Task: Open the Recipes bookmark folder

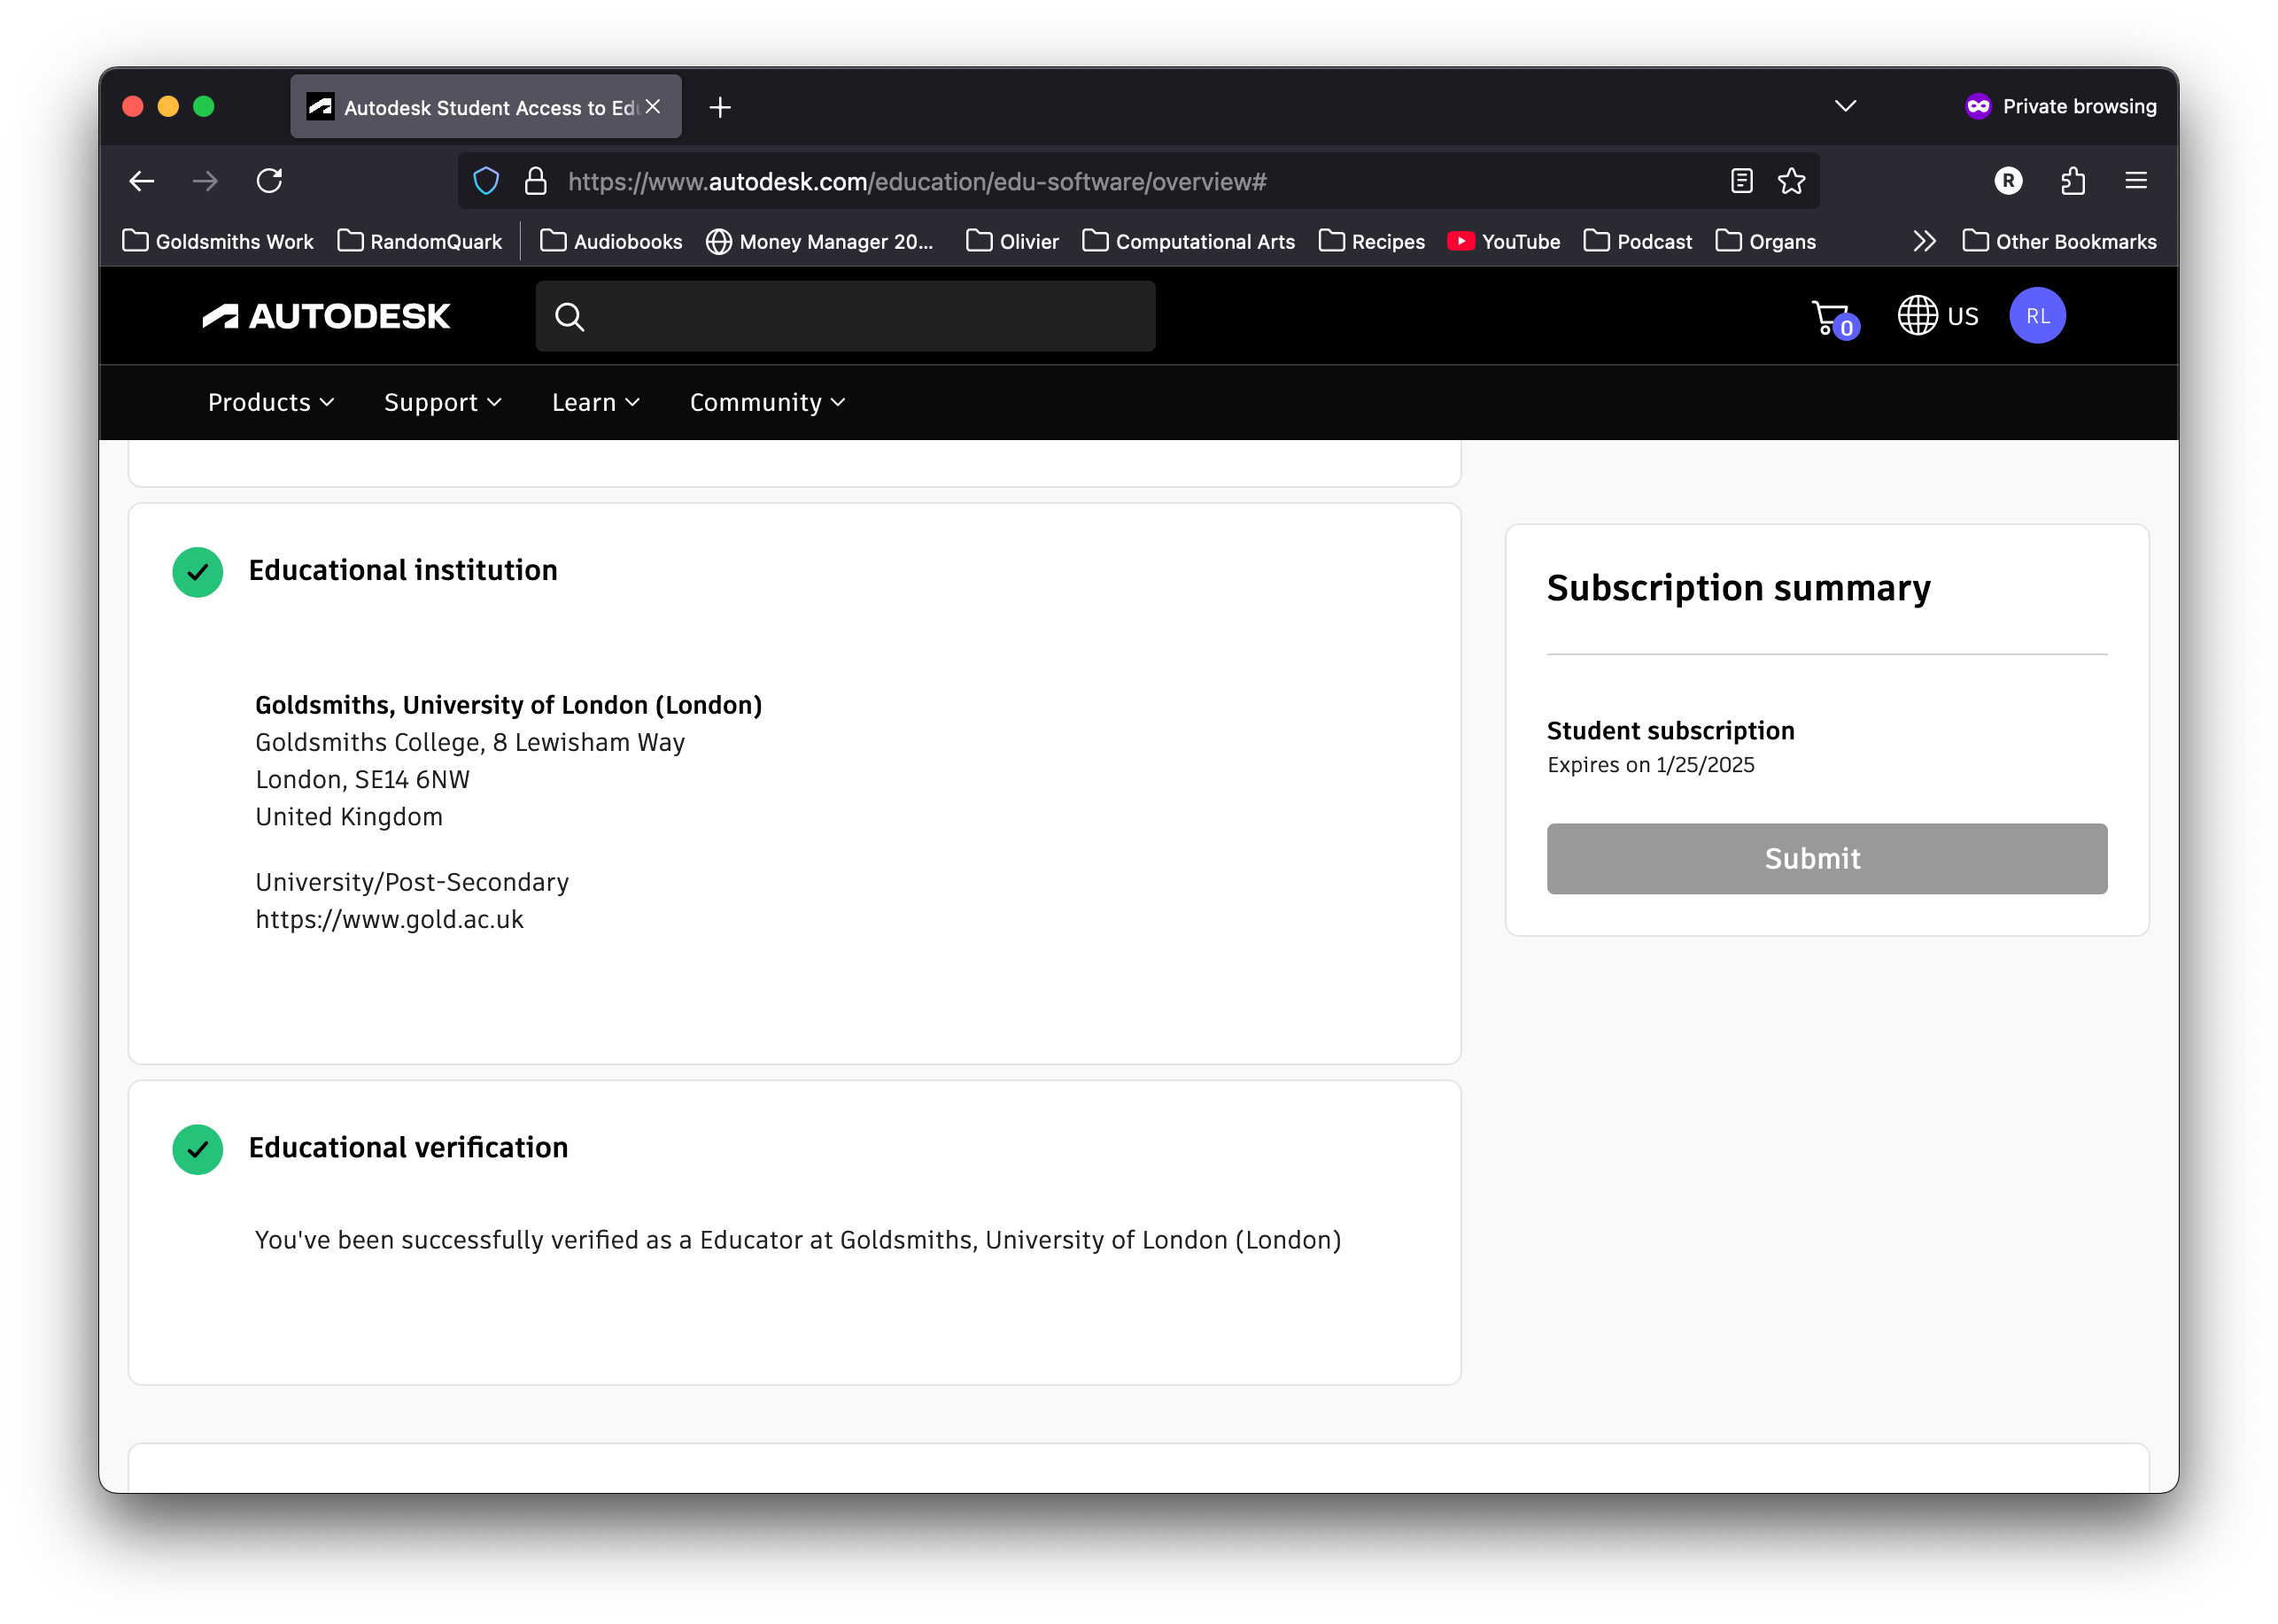Action: (1371, 241)
